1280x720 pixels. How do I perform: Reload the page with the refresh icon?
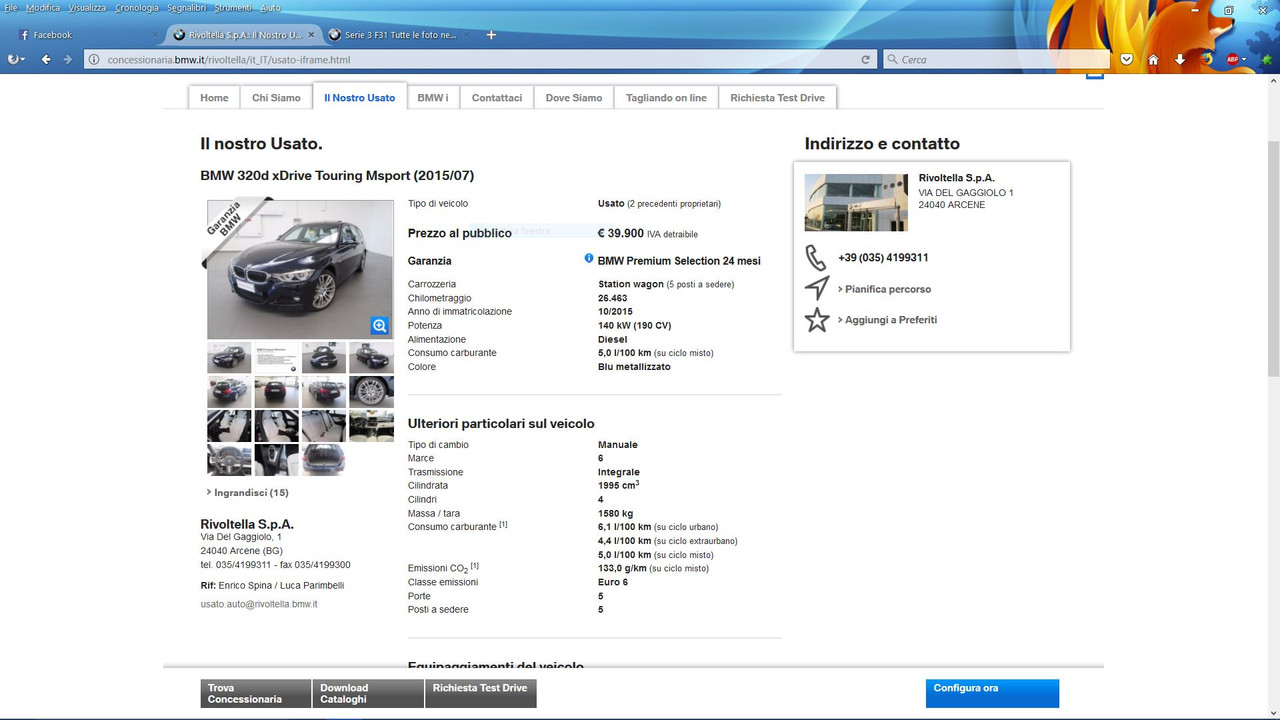[x=866, y=60]
